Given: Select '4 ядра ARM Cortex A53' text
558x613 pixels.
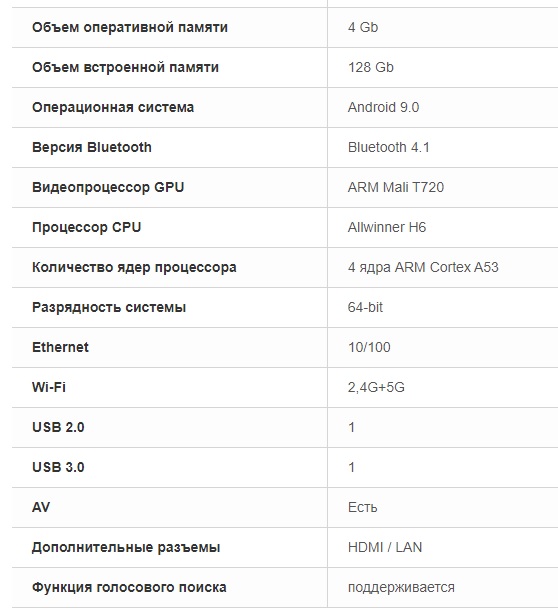Looking at the screenshot, I should [423, 267].
